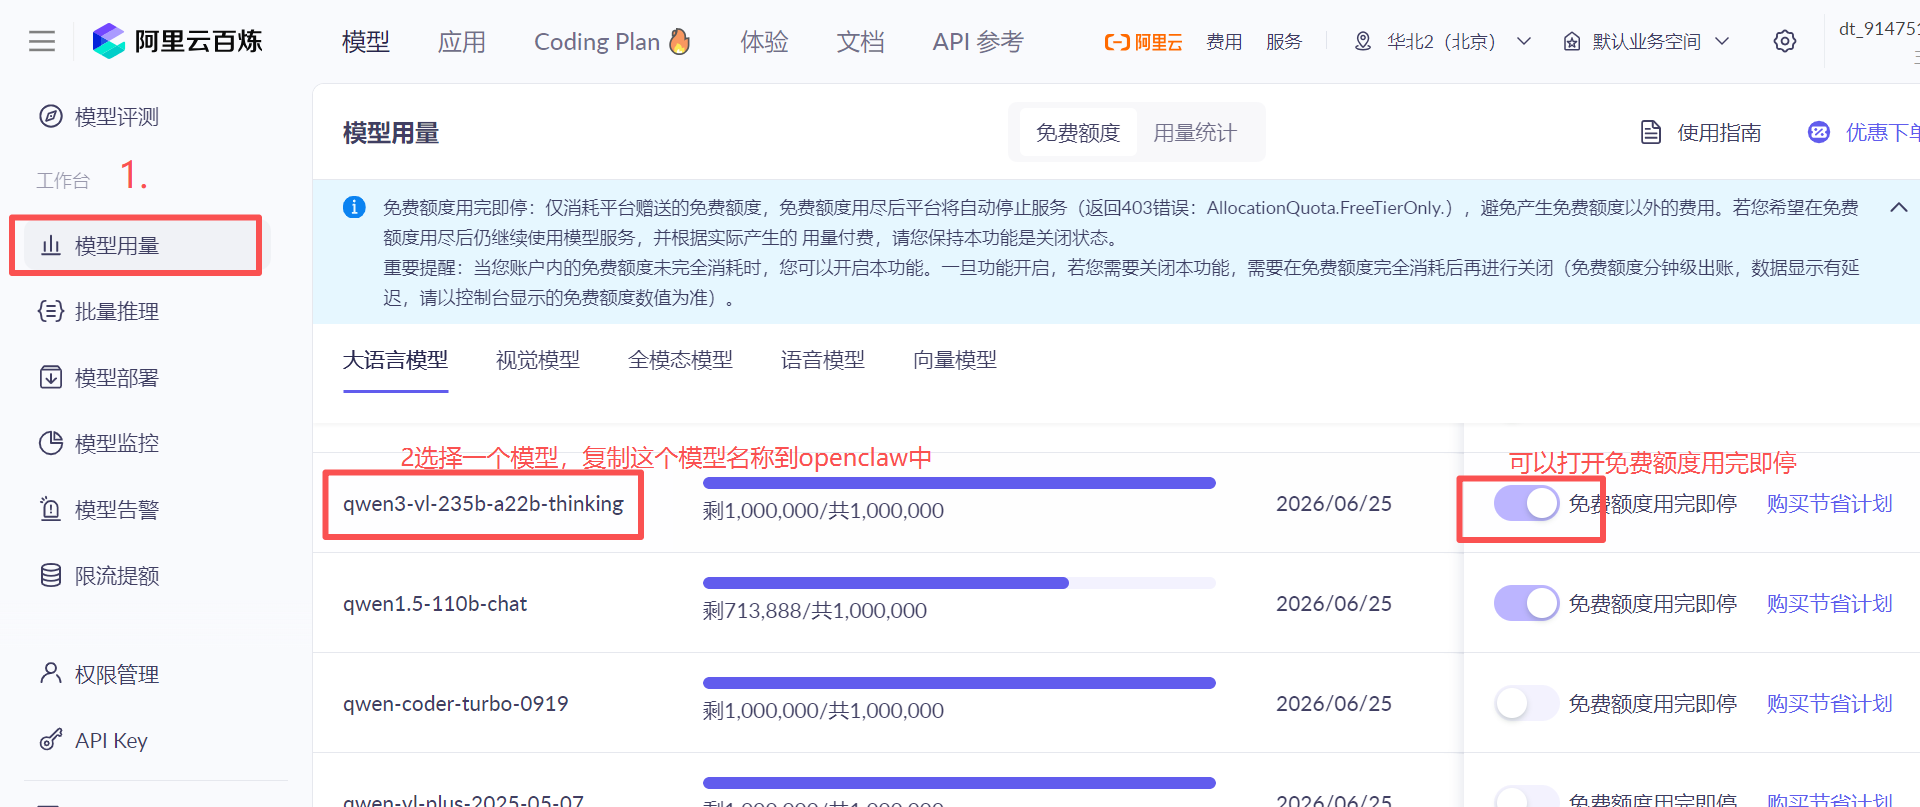Click 购买节省计划 for qwen3-vl-235b-a22b-thinking
Image resolution: width=1920 pixels, height=807 pixels.
point(1830,503)
